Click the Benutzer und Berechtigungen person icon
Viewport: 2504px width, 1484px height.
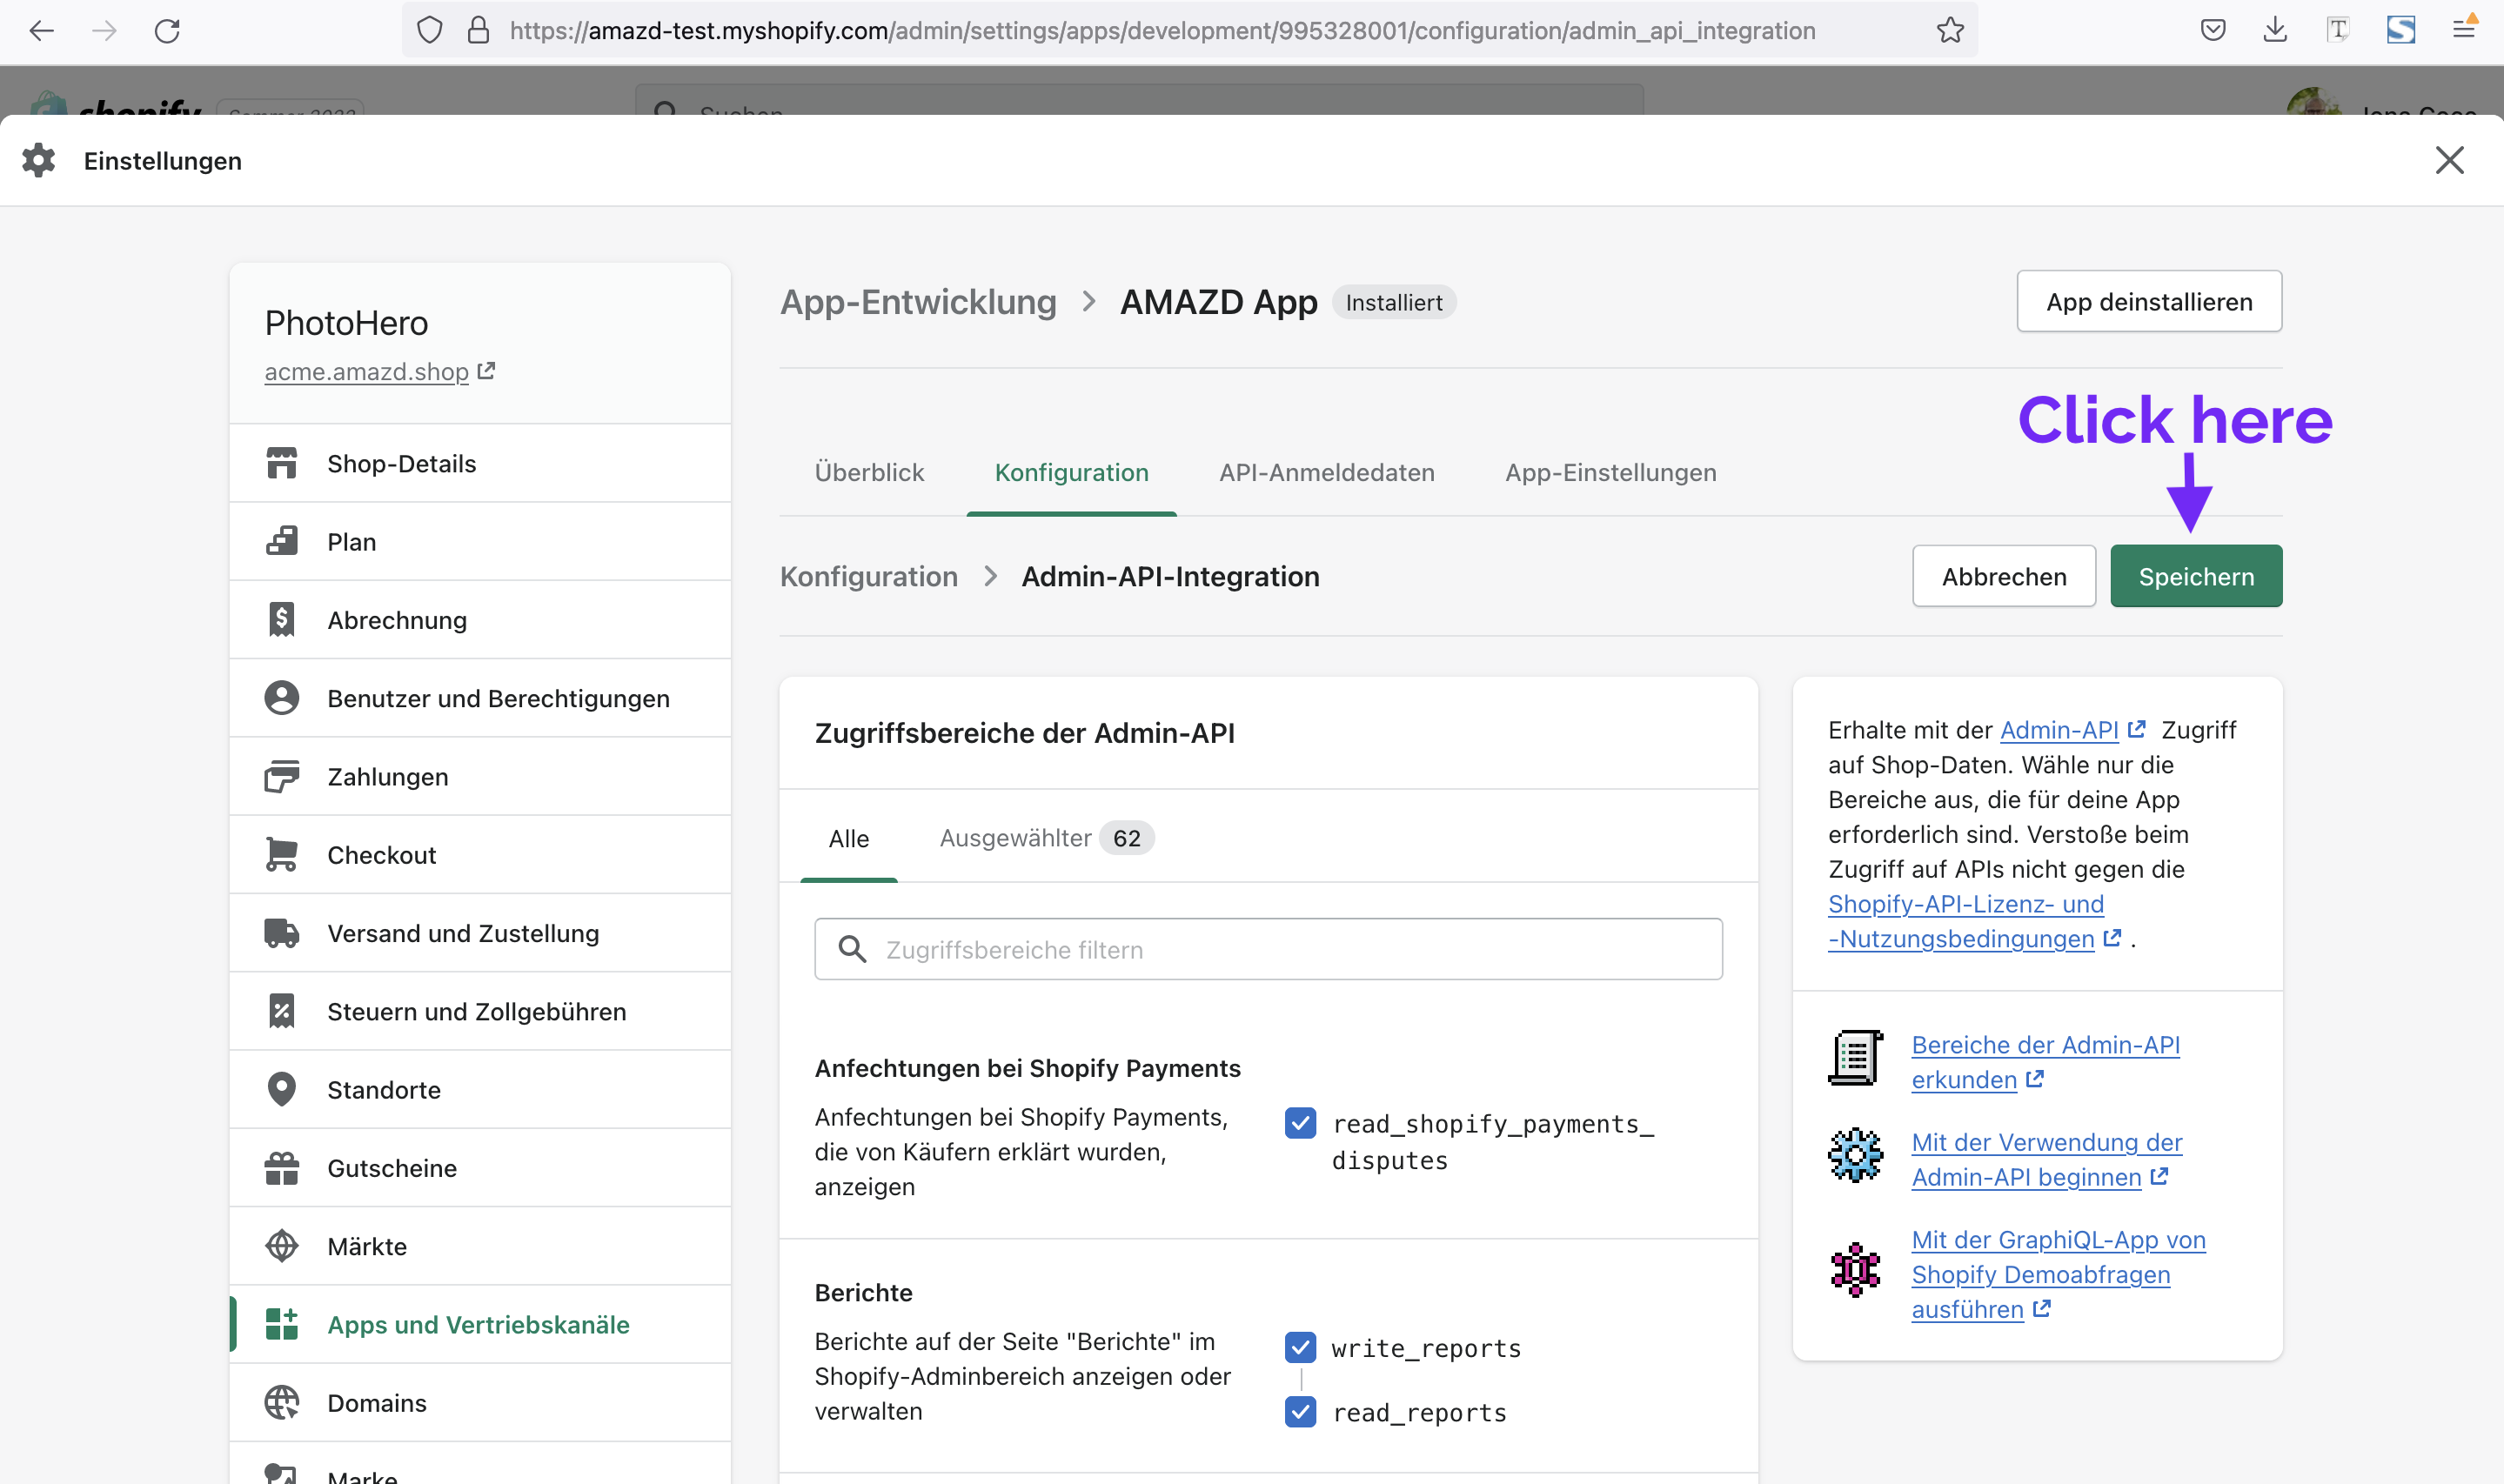(282, 698)
